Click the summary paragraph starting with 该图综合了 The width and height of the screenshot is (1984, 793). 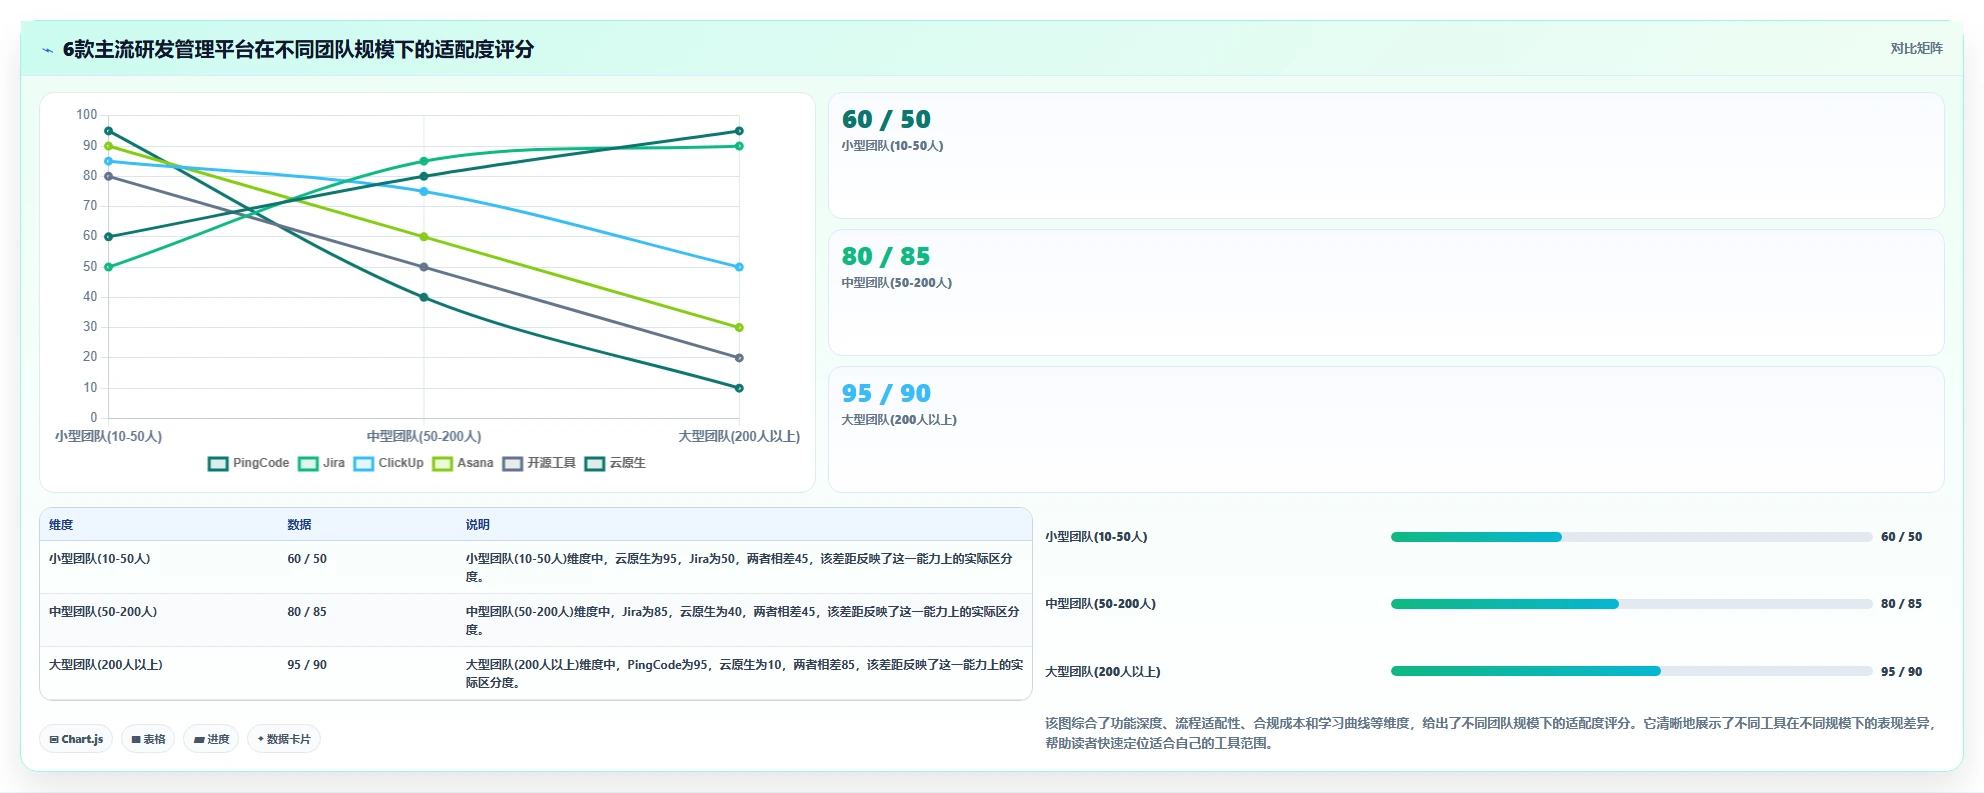1491,733
